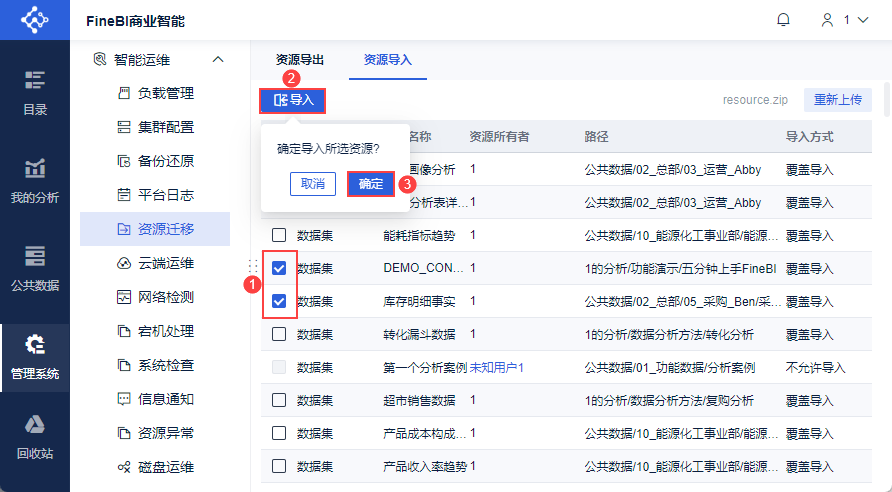
Task: Select 管理系统 in the sidebar
Action: point(35,356)
